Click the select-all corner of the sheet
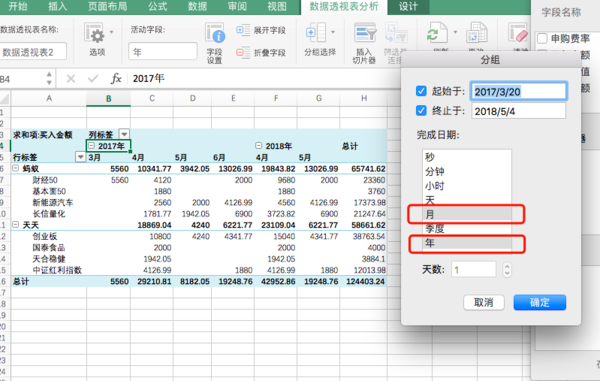600x381 pixels. click(5, 99)
